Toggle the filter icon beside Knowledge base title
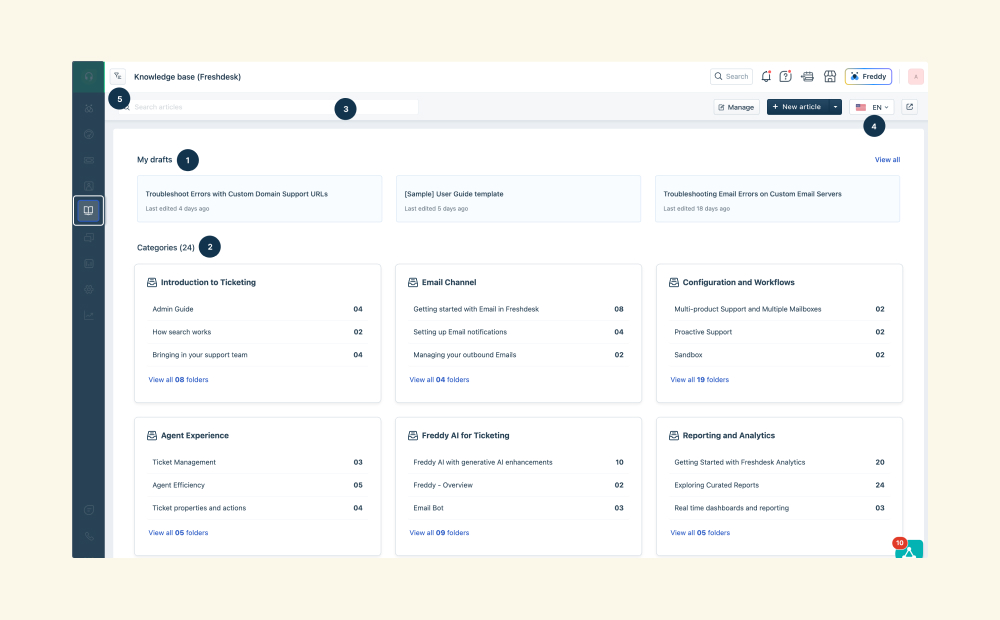The height and width of the screenshot is (620, 1000). click(117, 77)
